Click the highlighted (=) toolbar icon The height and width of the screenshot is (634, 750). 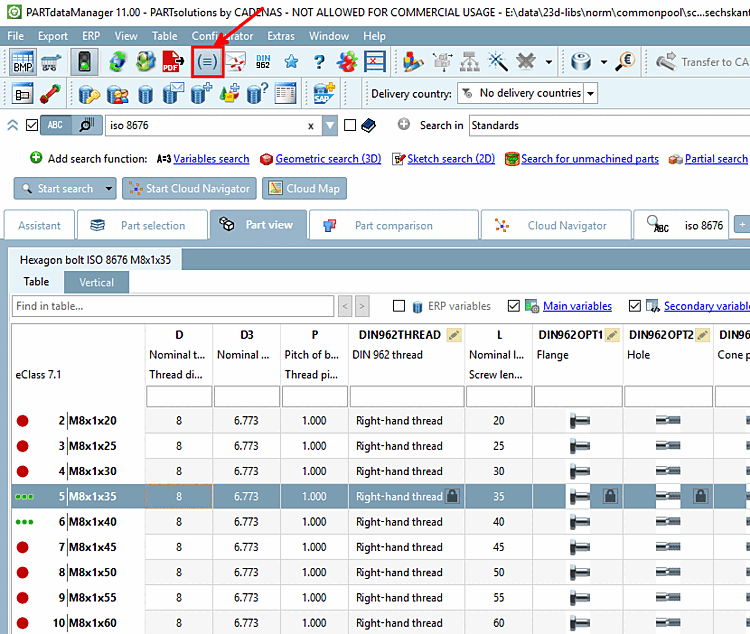(x=207, y=62)
